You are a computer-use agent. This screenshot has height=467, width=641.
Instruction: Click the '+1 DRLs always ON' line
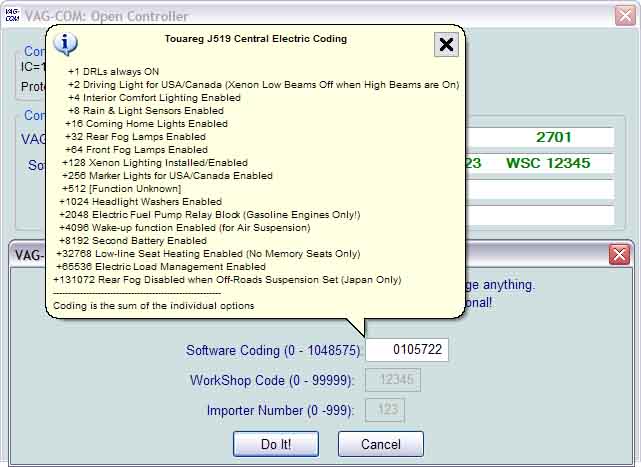coord(114,72)
